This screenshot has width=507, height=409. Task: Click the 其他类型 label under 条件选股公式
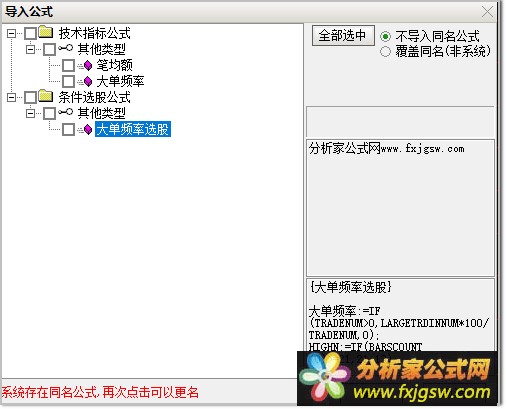point(101,113)
